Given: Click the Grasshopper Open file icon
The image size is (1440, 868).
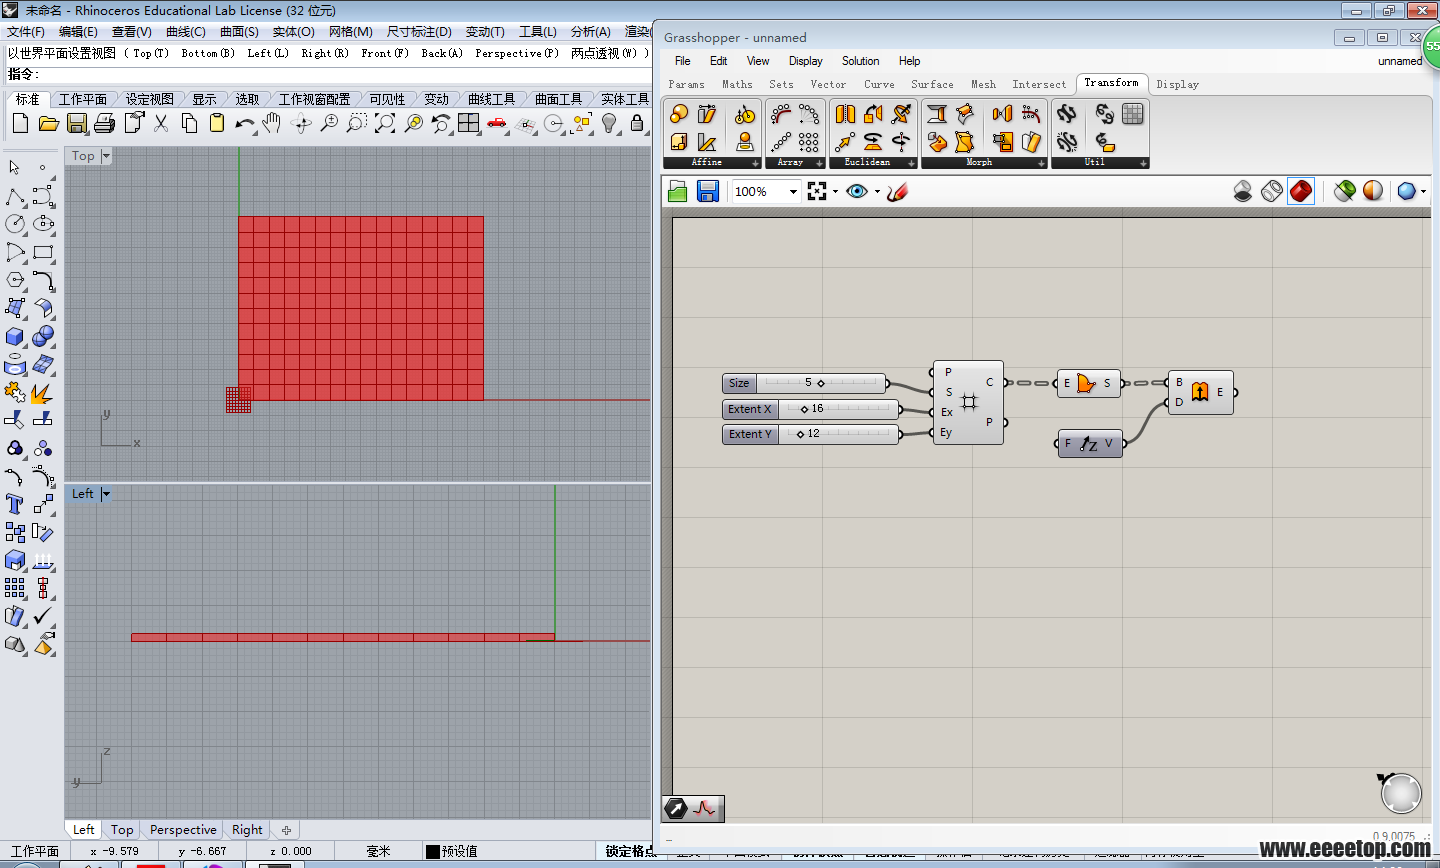Looking at the screenshot, I should [x=678, y=191].
